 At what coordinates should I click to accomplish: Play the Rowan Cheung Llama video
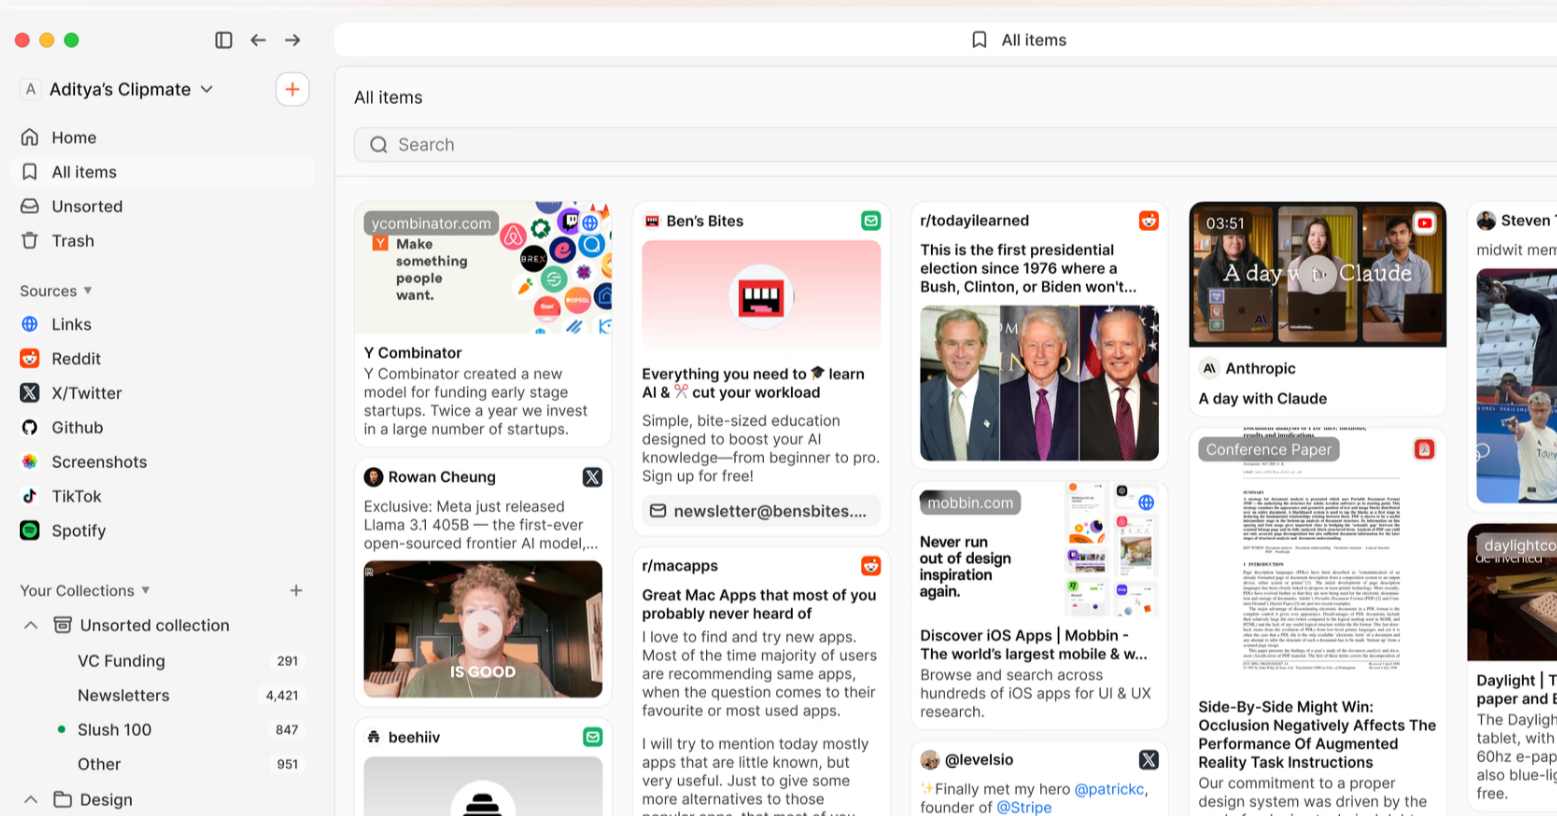pyautogui.click(x=483, y=630)
